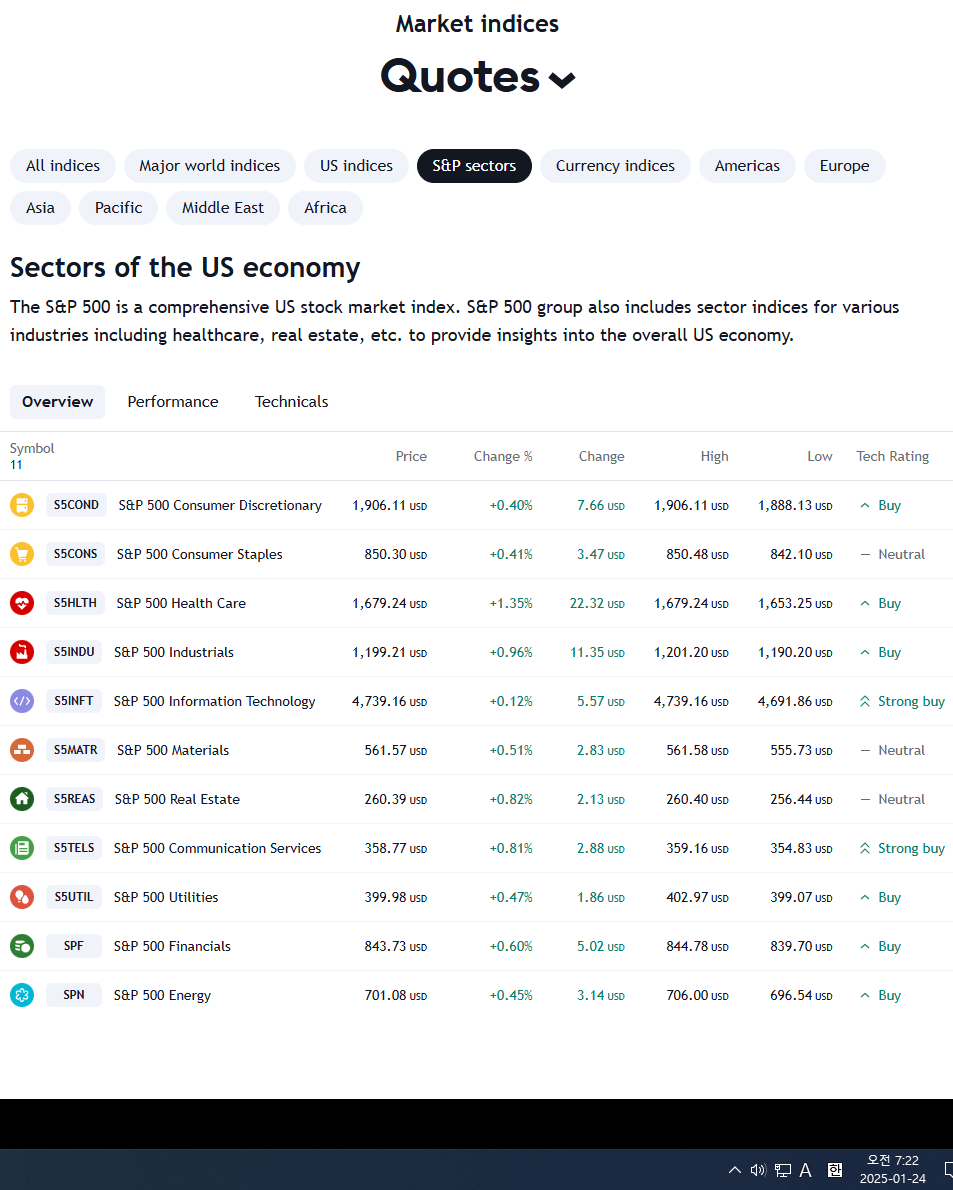Switch to the Performance tab
The image size is (953, 1190).
tap(173, 401)
